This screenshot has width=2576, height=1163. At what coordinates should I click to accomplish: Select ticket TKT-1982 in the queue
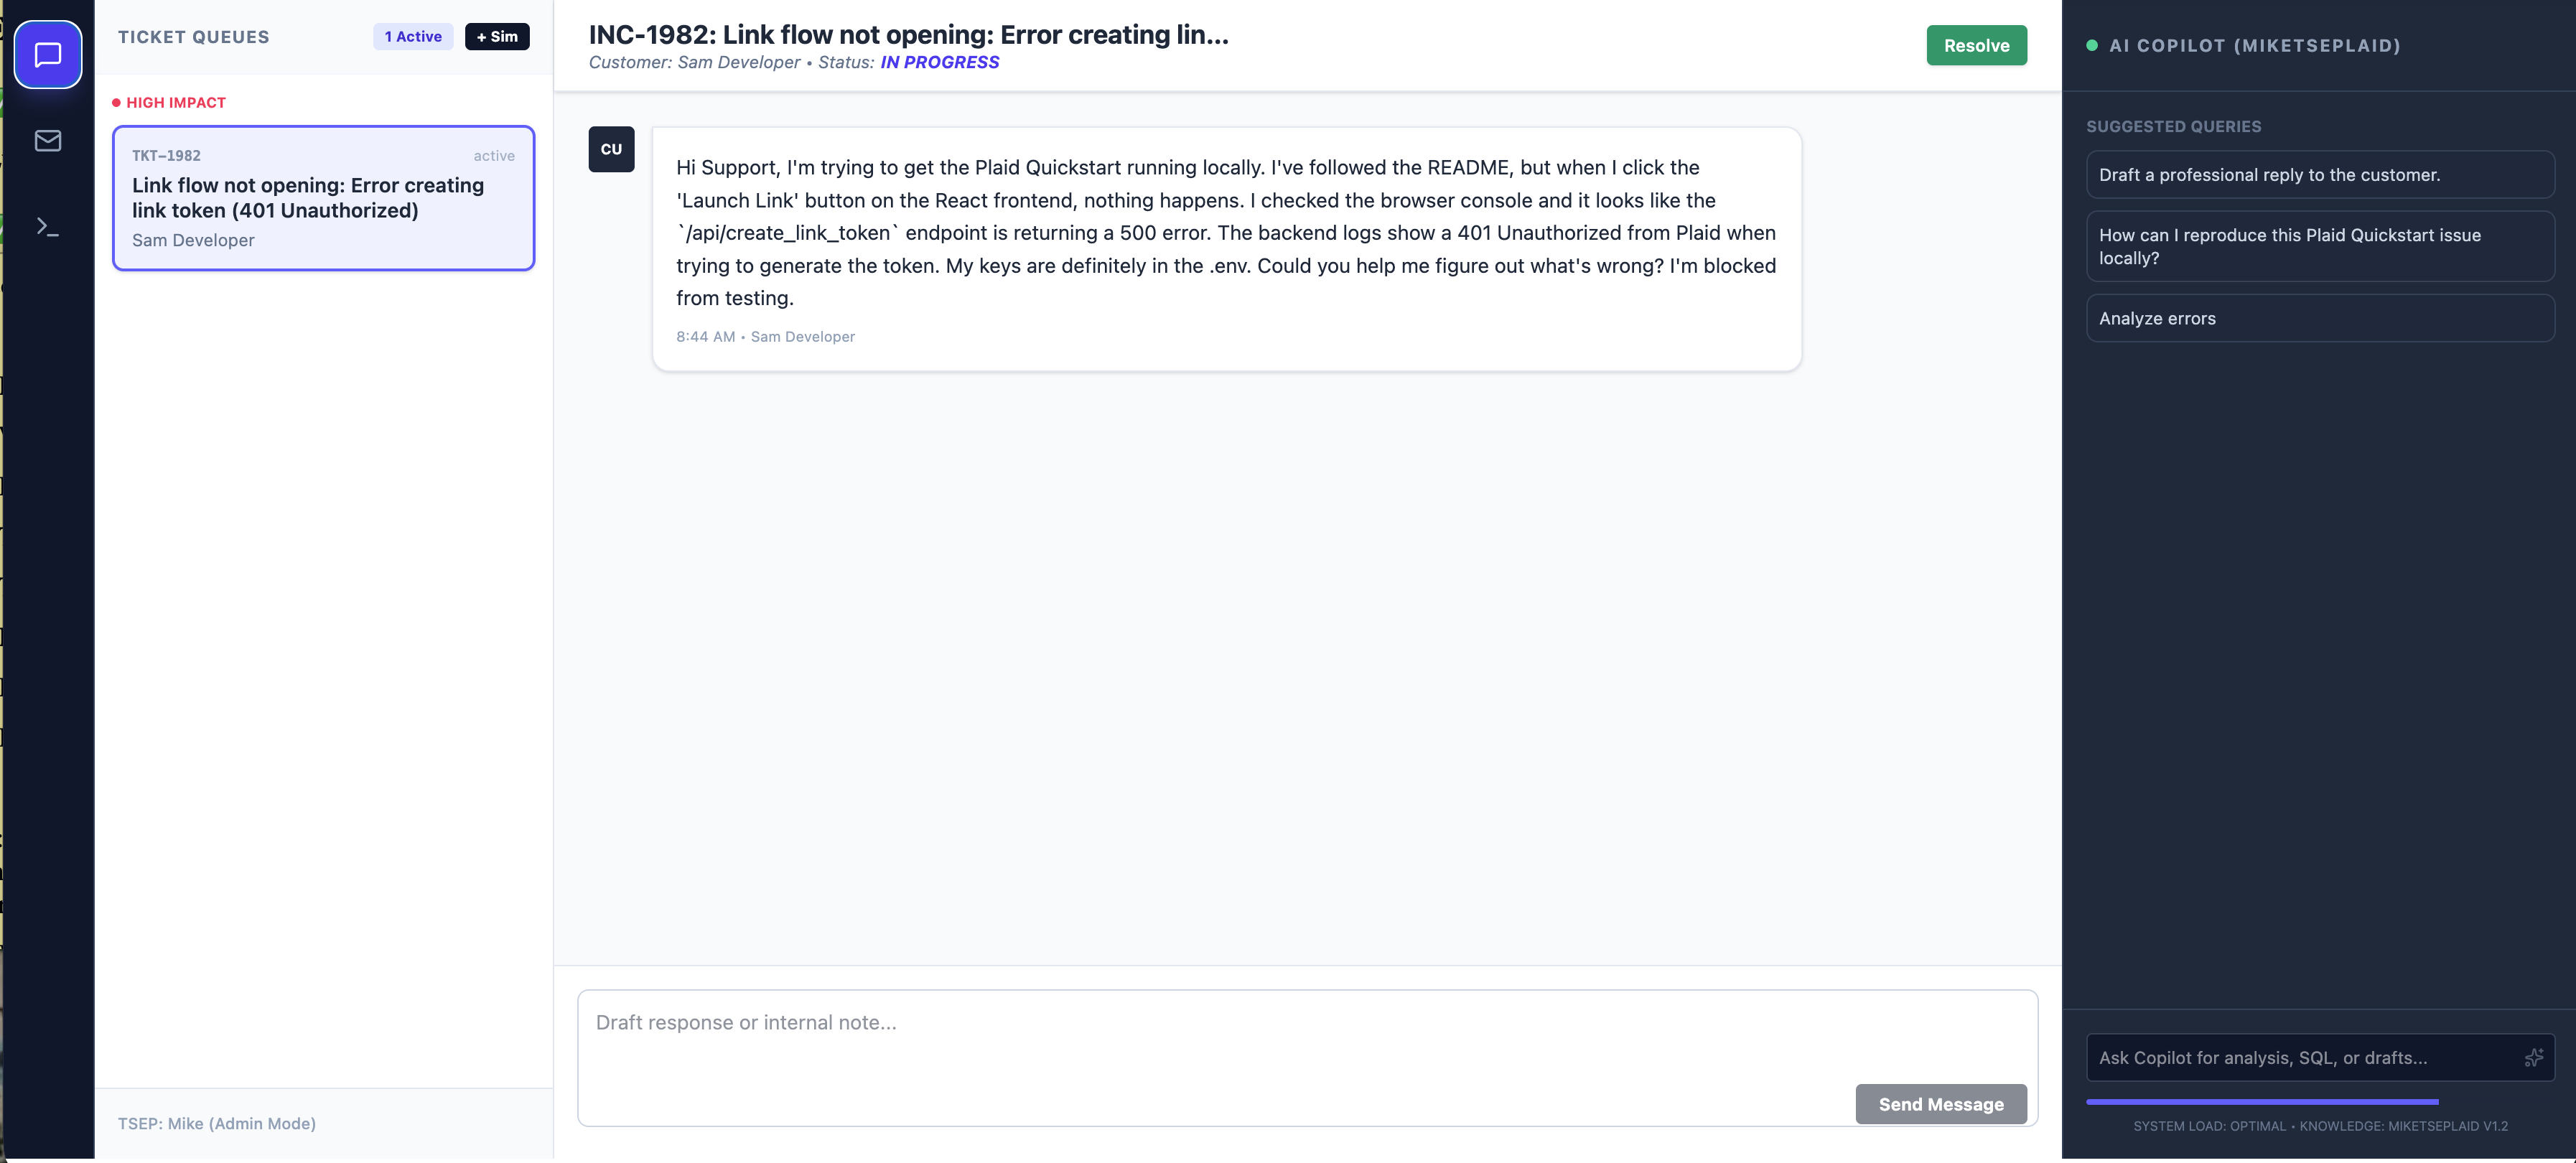pos(323,198)
